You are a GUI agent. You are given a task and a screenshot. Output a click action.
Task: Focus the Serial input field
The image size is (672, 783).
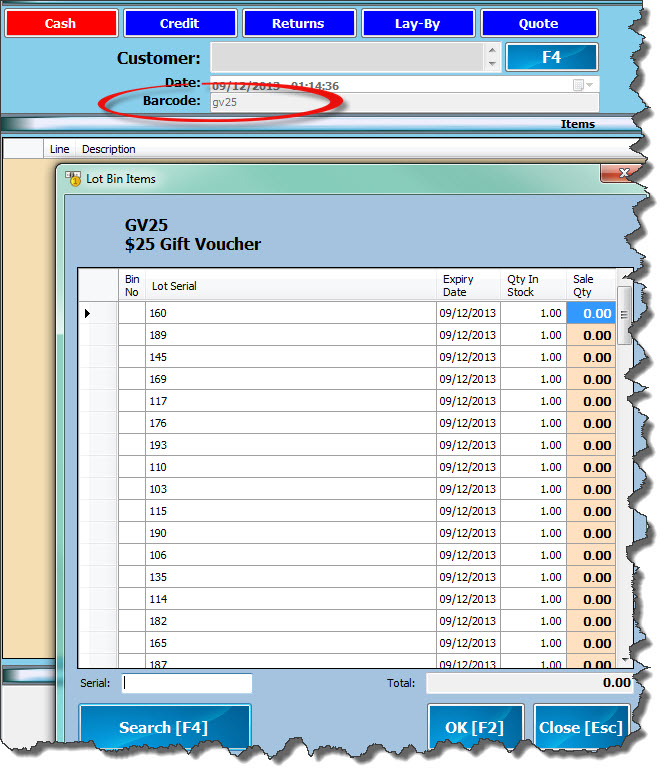pos(187,683)
